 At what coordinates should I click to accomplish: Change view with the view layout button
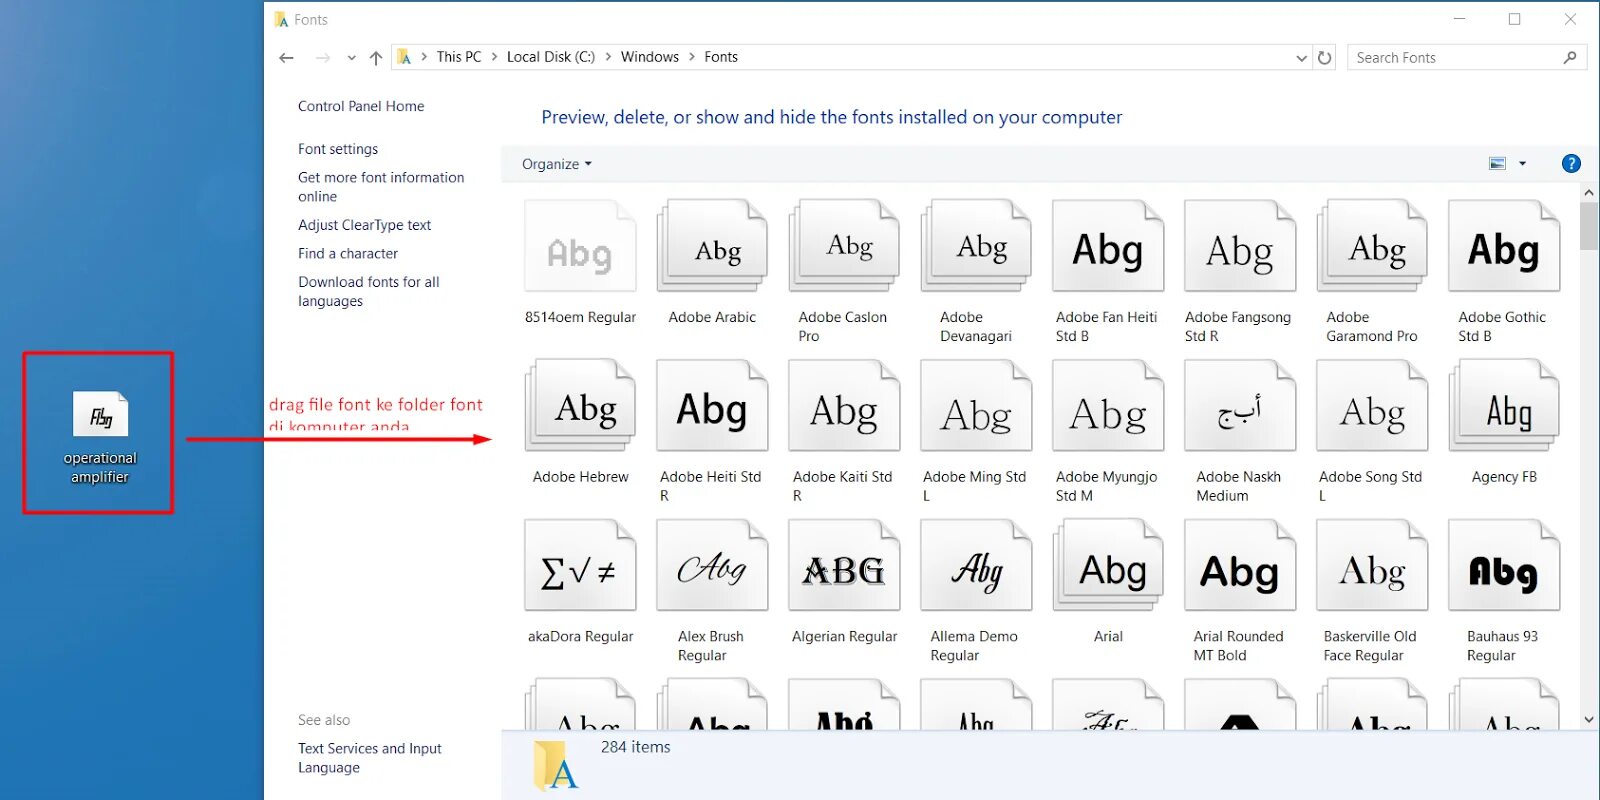[1497, 163]
